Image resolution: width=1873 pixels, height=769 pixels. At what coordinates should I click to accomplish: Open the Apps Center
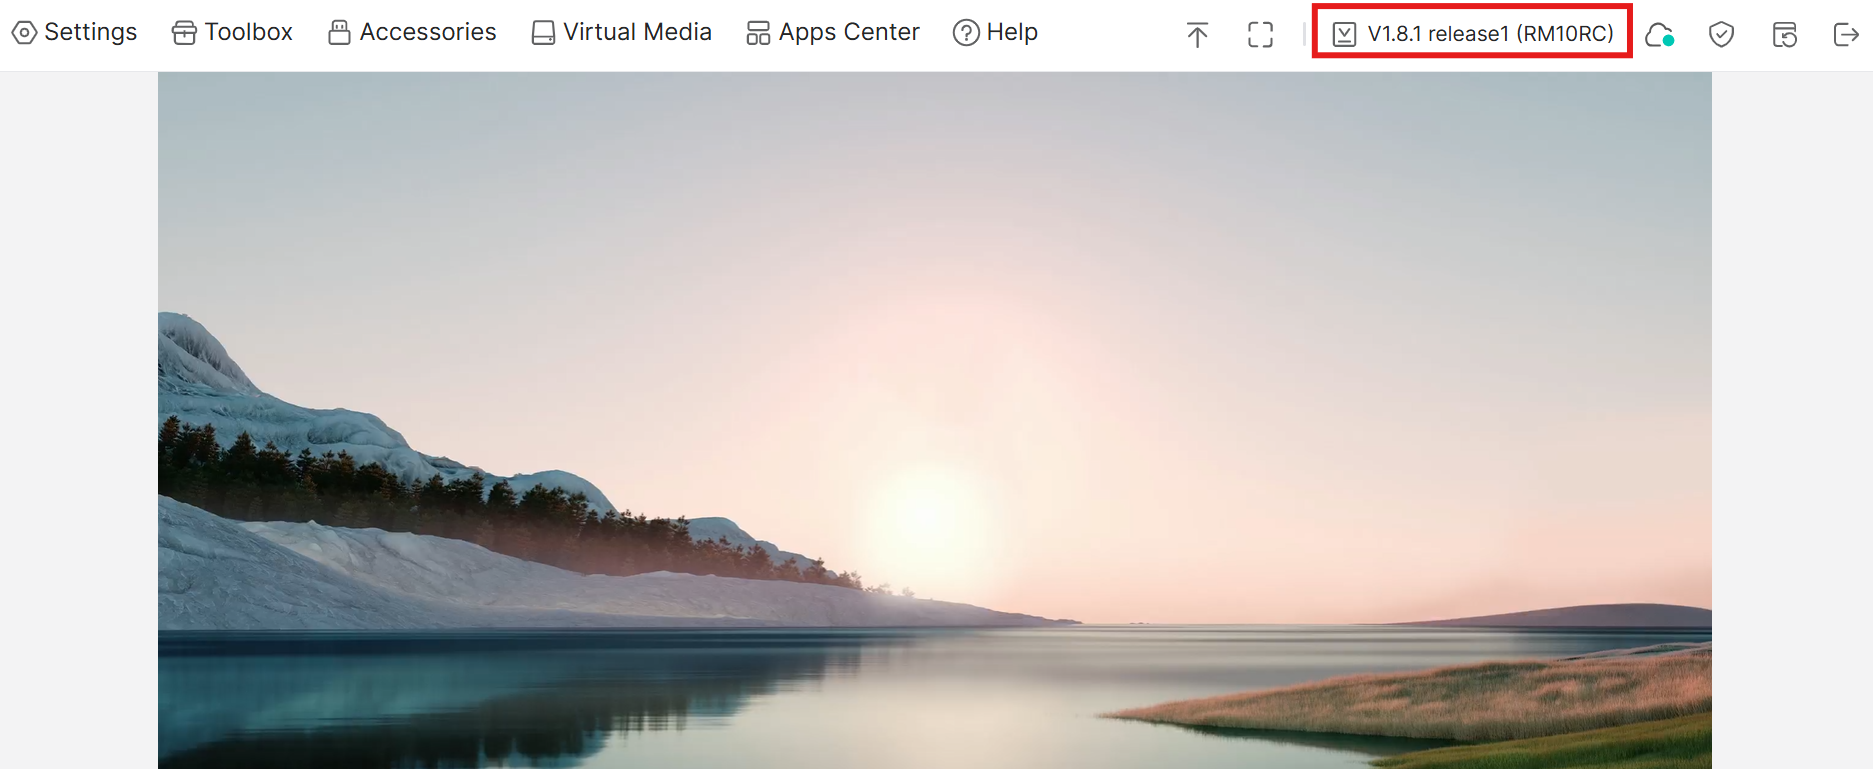848,32
